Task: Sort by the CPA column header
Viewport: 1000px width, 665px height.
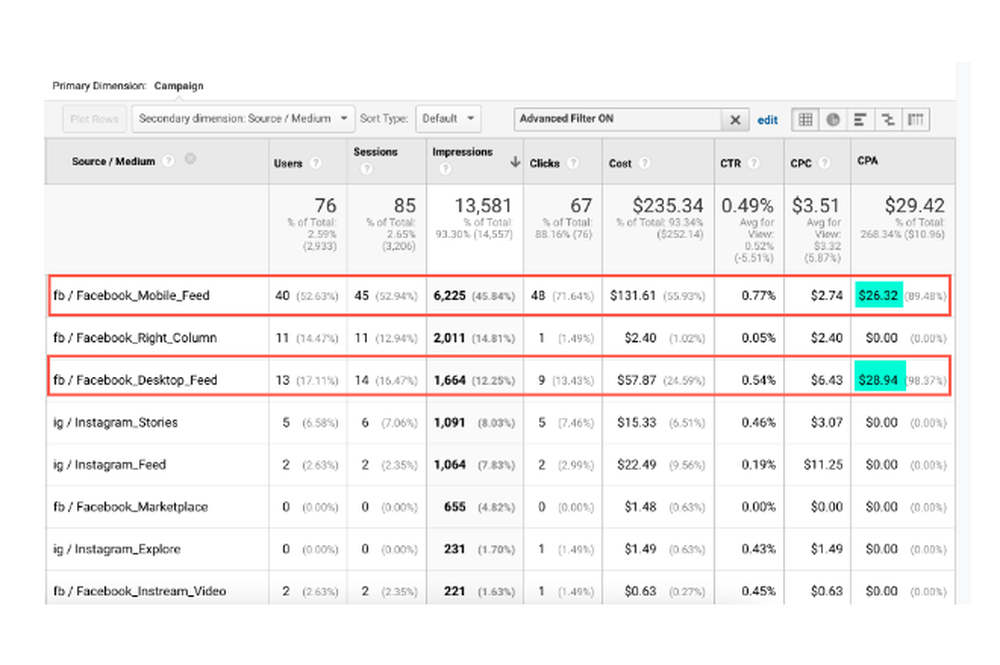Action: click(867, 161)
